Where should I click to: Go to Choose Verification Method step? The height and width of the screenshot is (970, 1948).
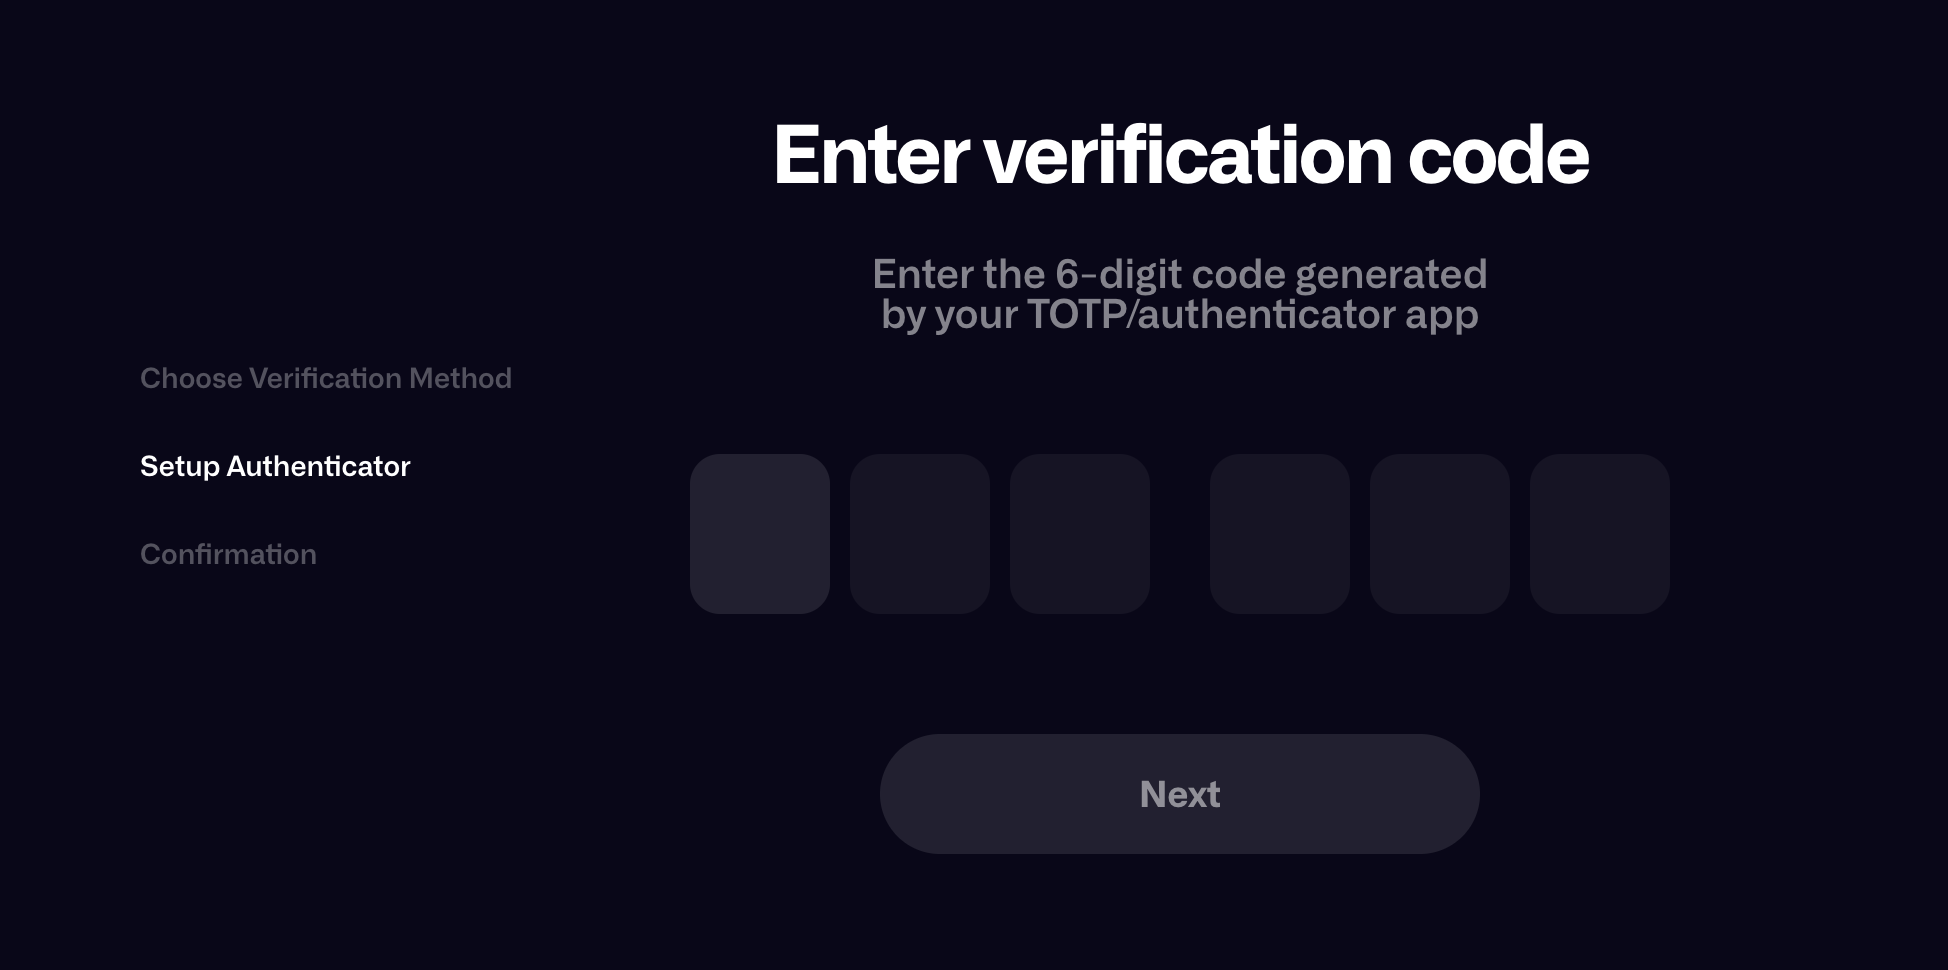coord(326,378)
